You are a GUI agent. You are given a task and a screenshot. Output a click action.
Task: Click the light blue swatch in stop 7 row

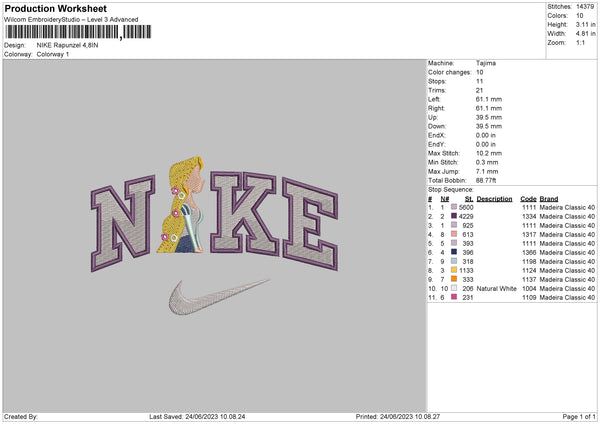[454, 261]
